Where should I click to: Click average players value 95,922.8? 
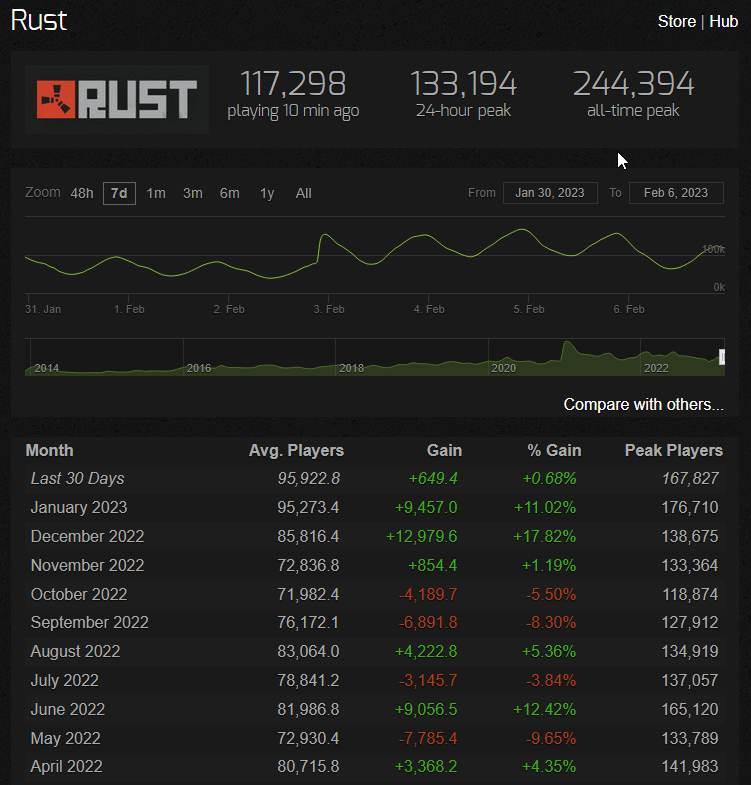pyautogui.click(x=309, y=479)
